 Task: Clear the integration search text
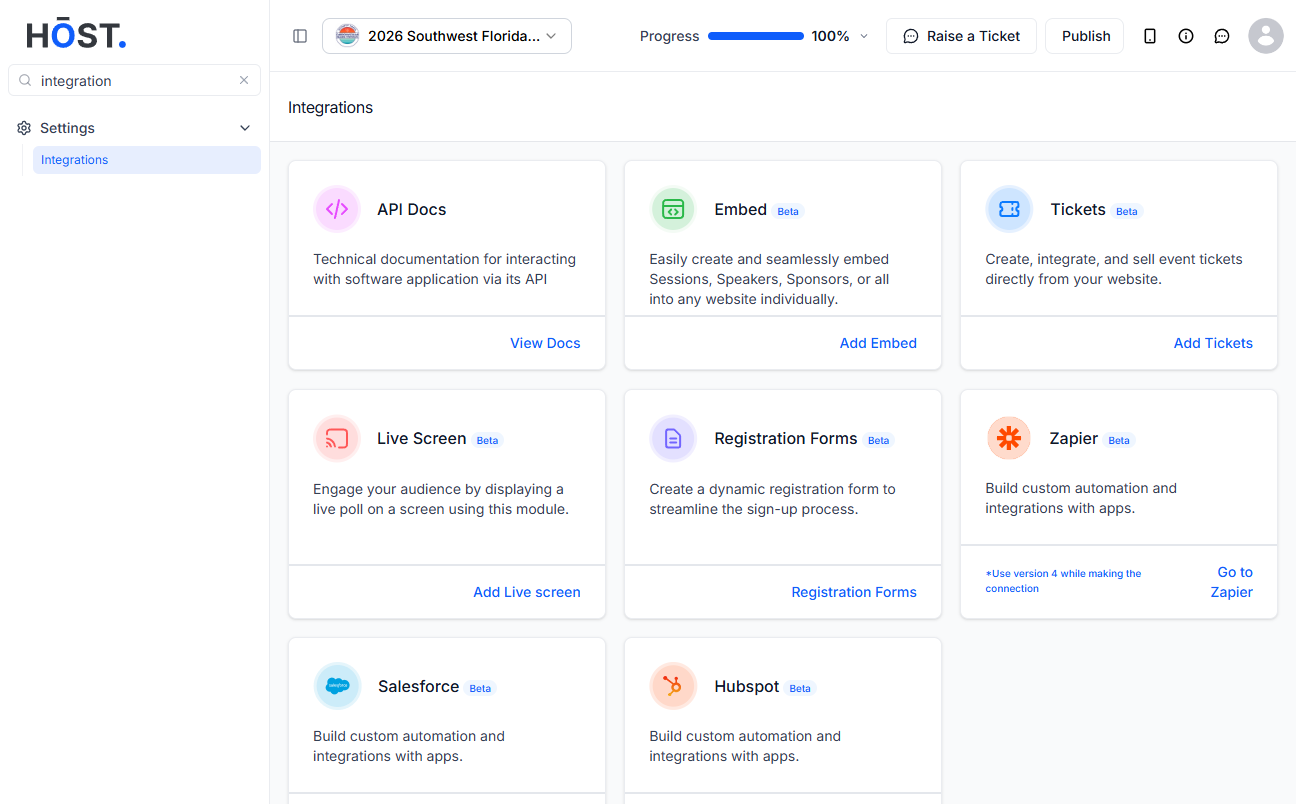tap(244, 80)
